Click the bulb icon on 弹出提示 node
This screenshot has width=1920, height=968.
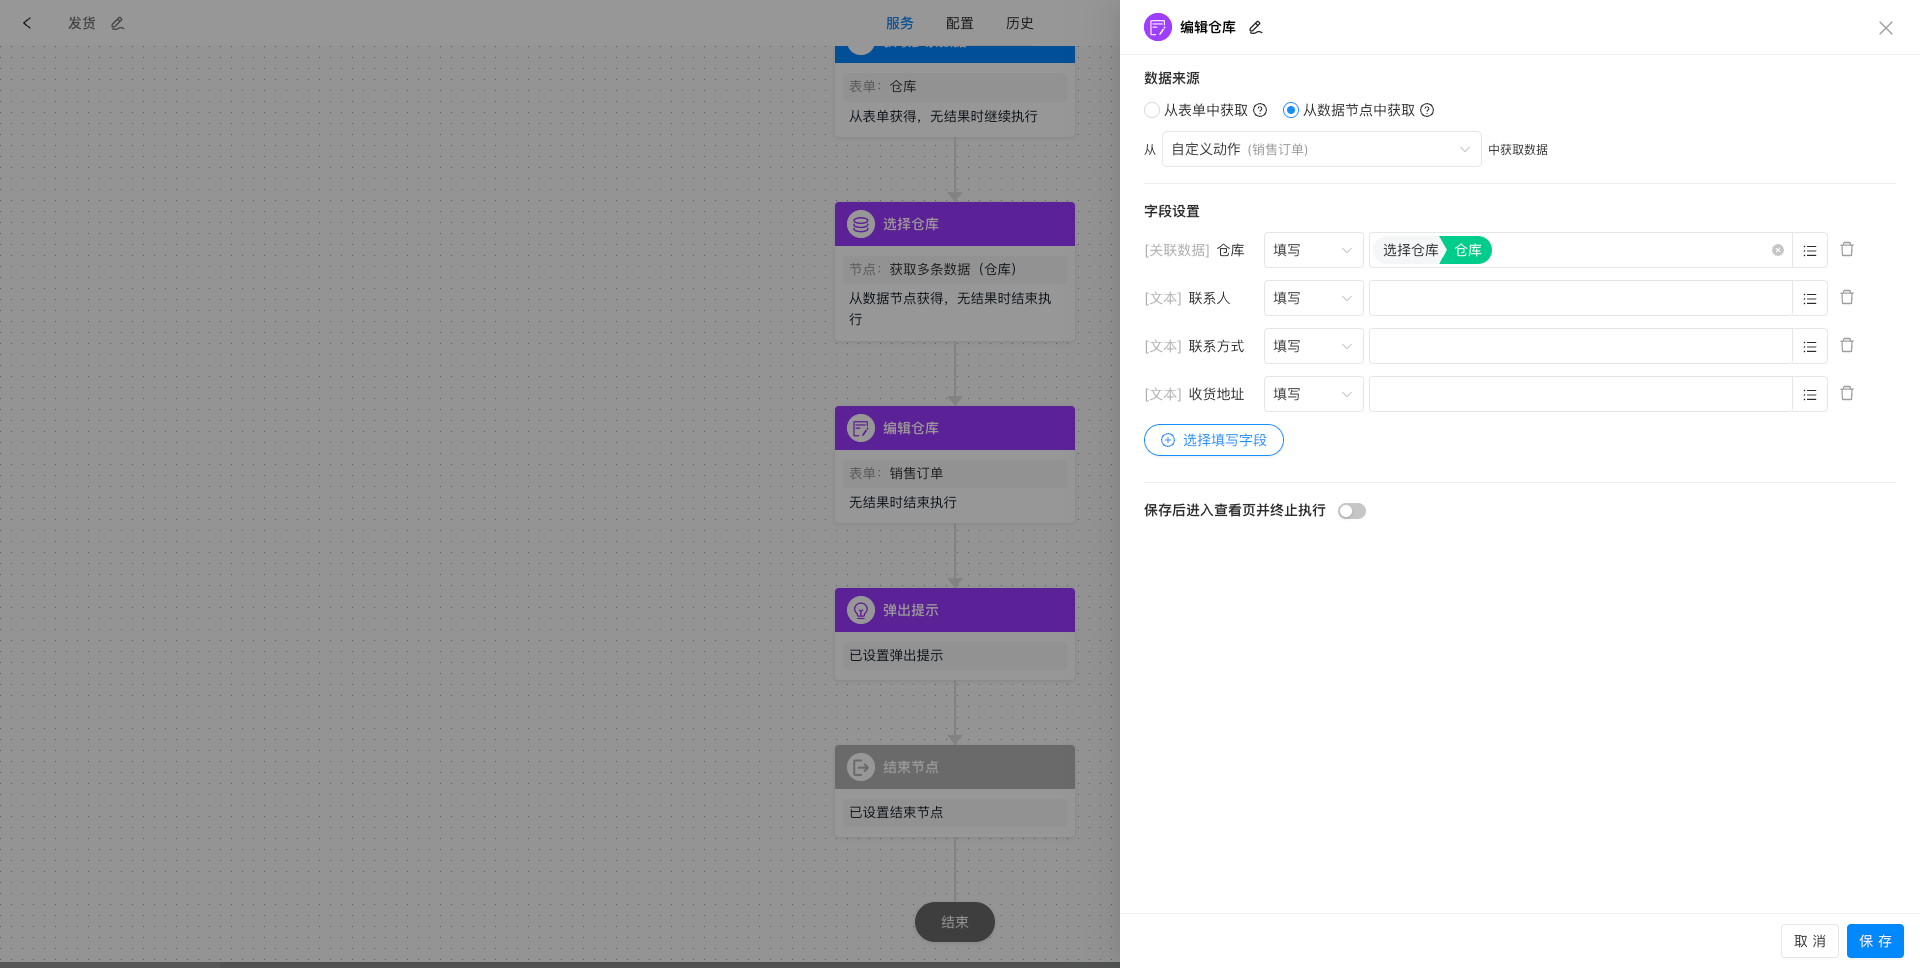[x=861, y=610]
